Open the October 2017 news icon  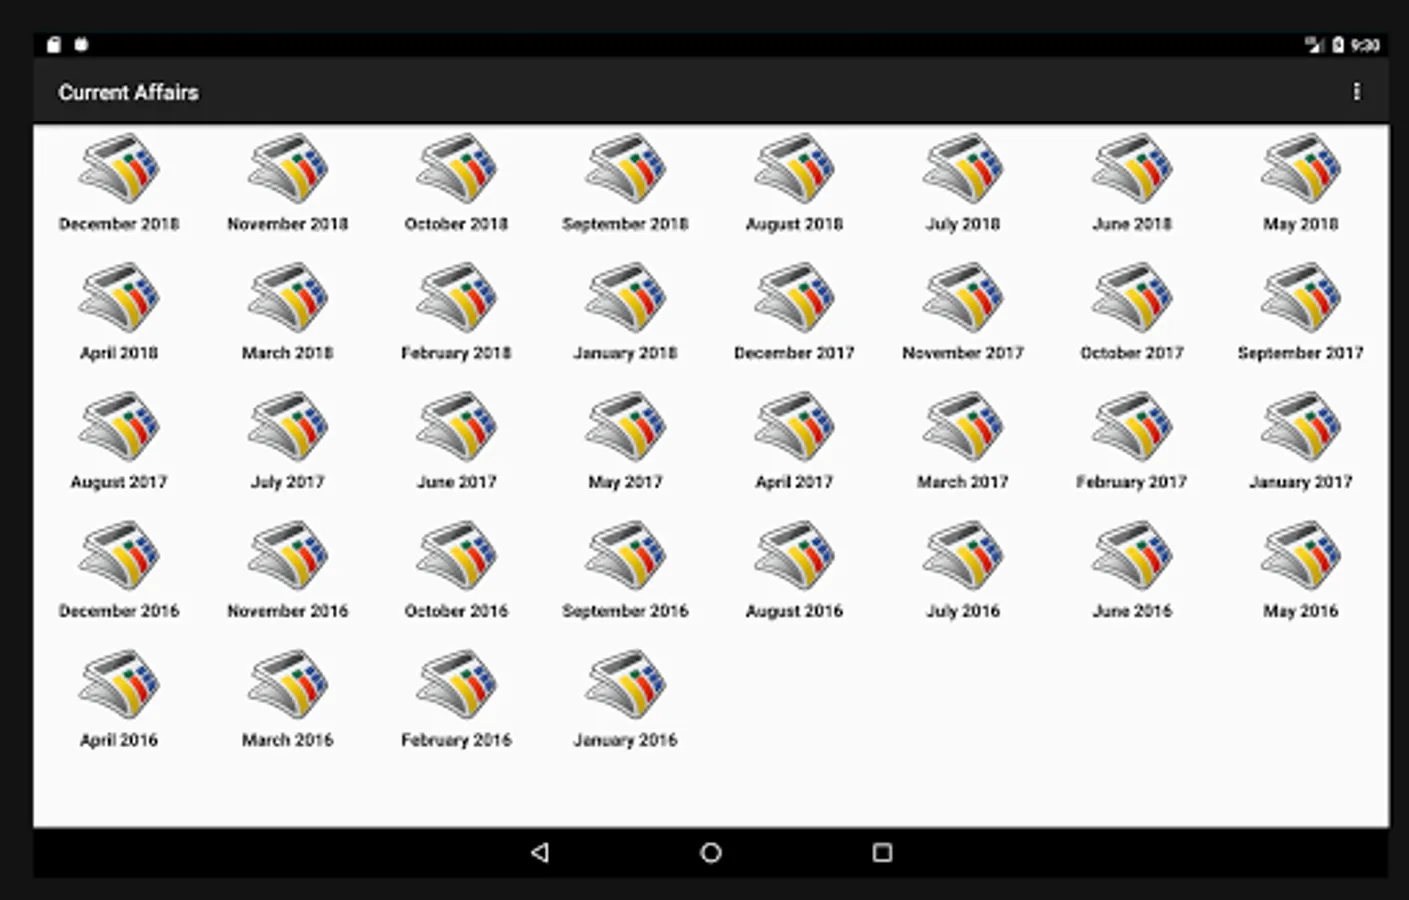1132,298
